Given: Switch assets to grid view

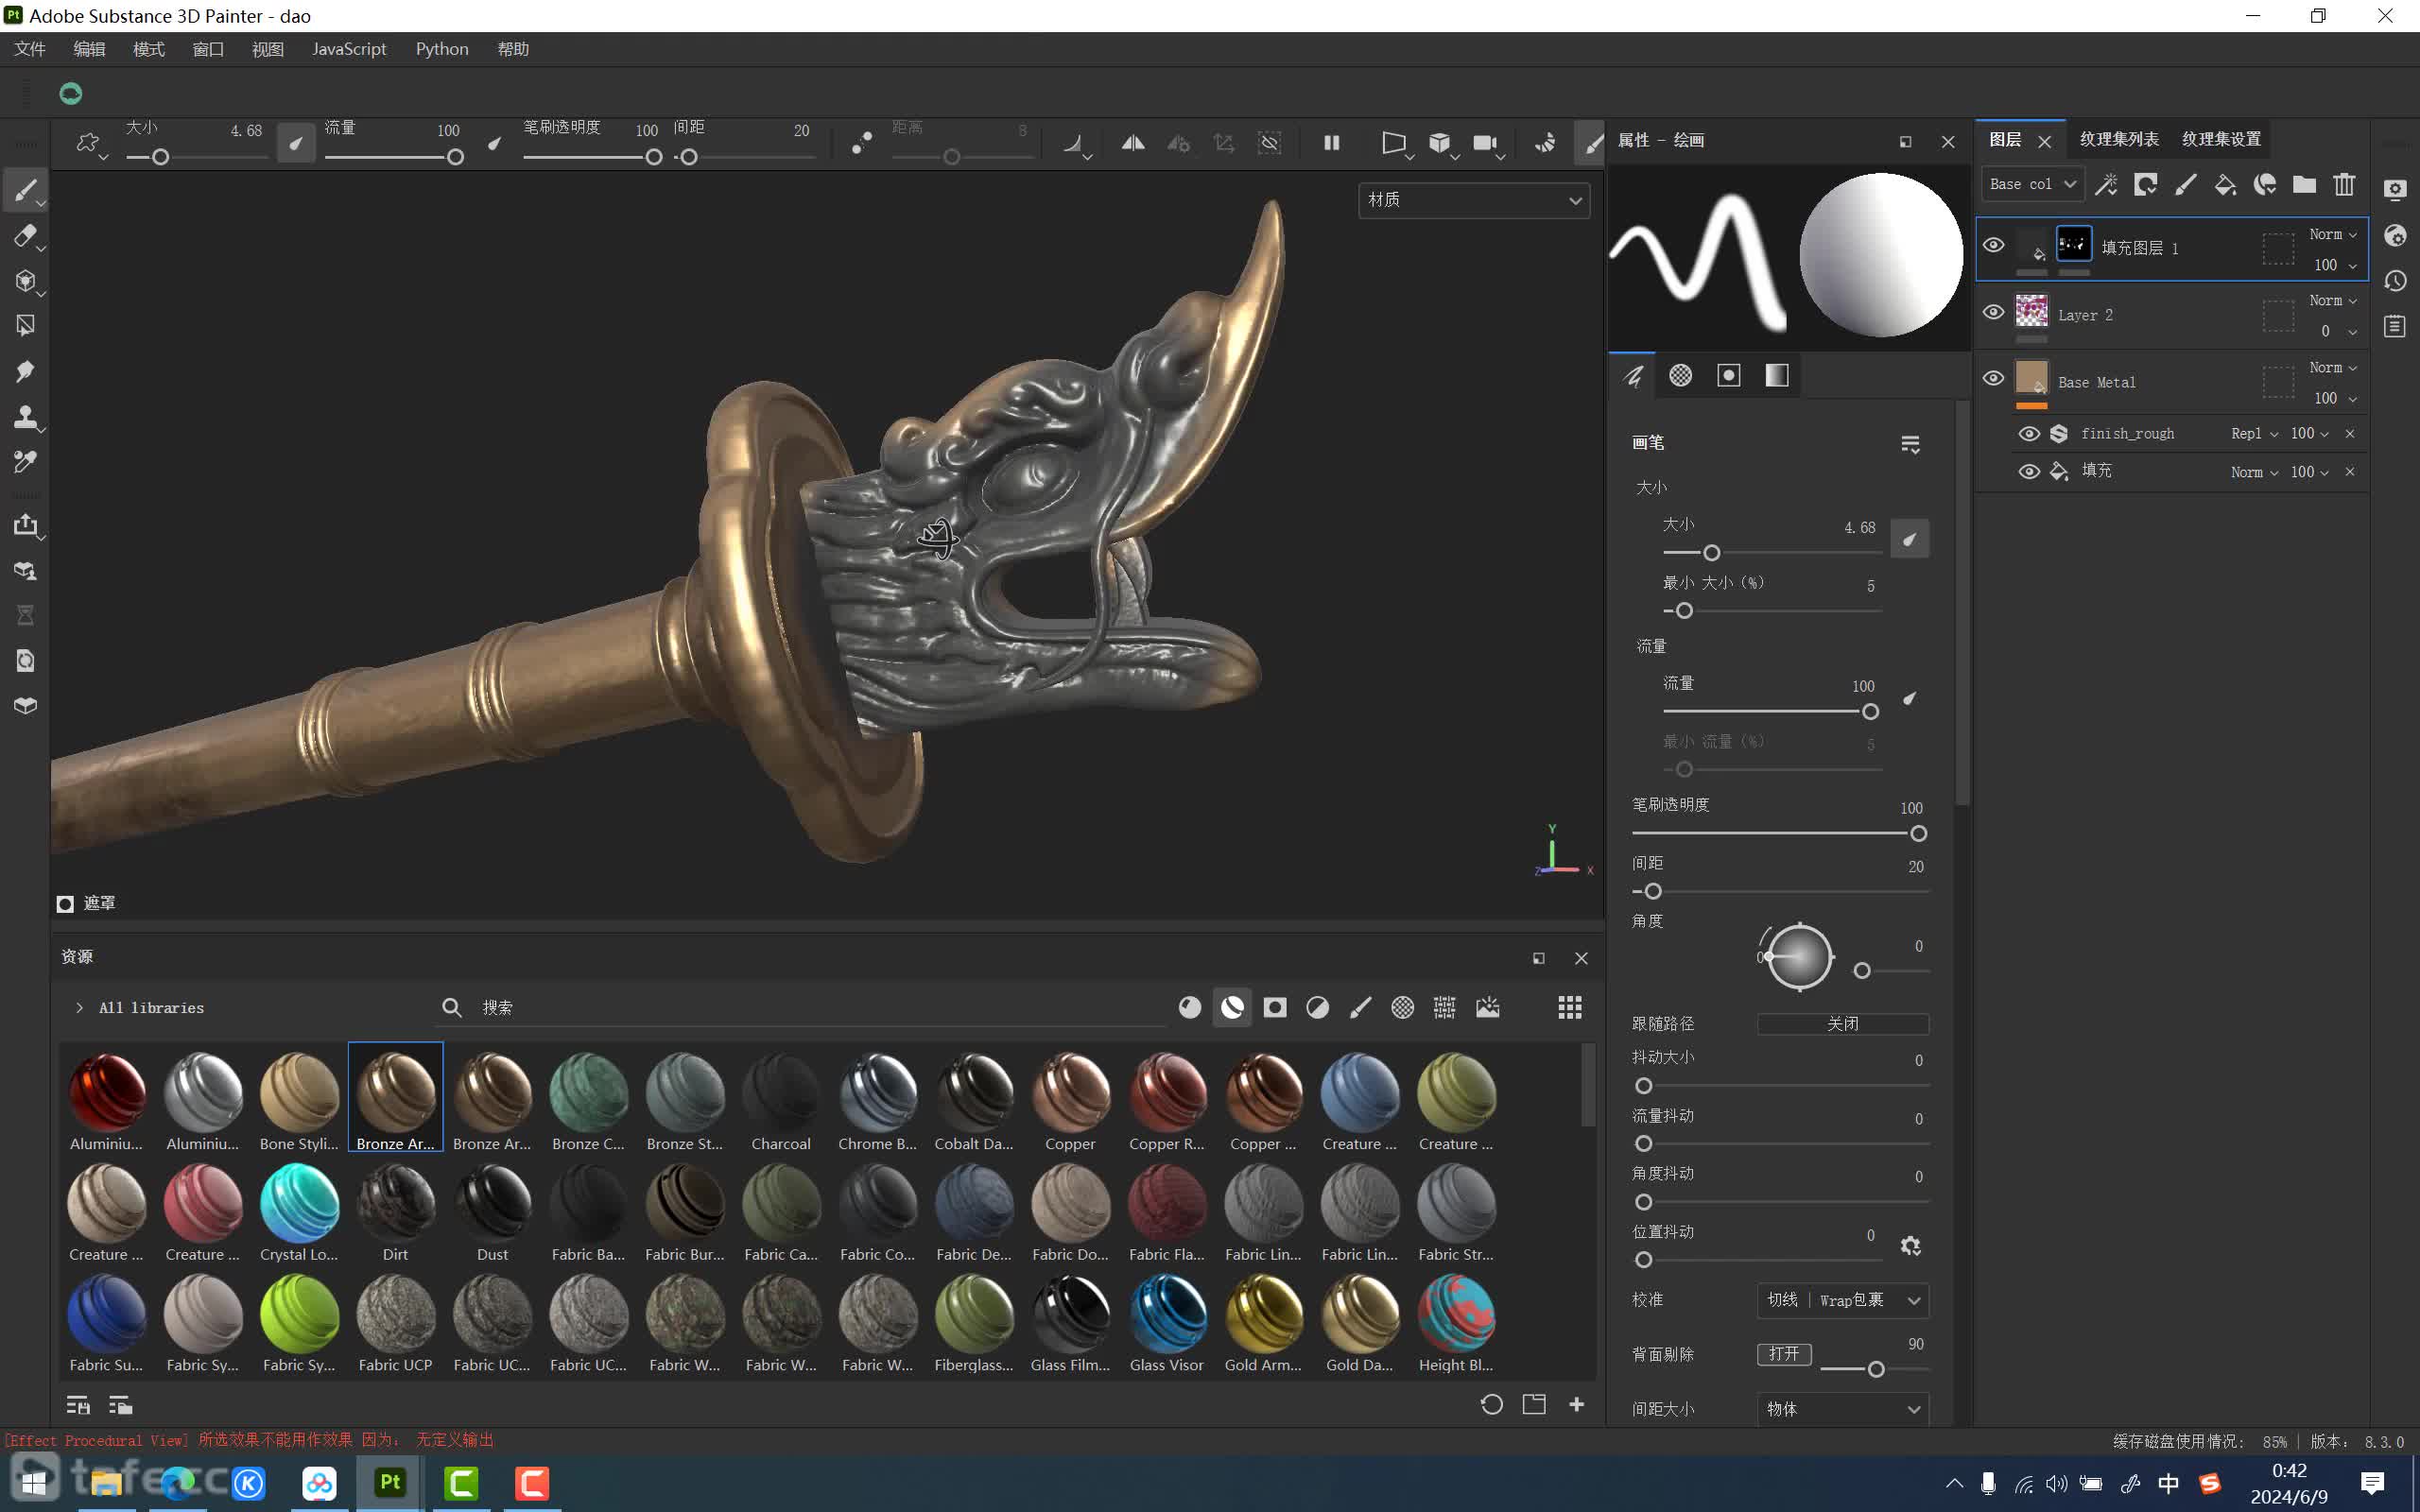Looking at the screenshot, I should 1570,1008.
